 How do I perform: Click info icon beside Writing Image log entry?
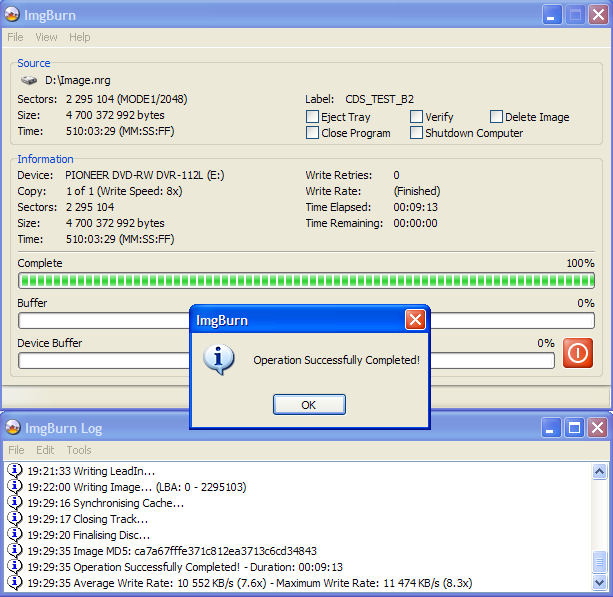click(14, 486)
